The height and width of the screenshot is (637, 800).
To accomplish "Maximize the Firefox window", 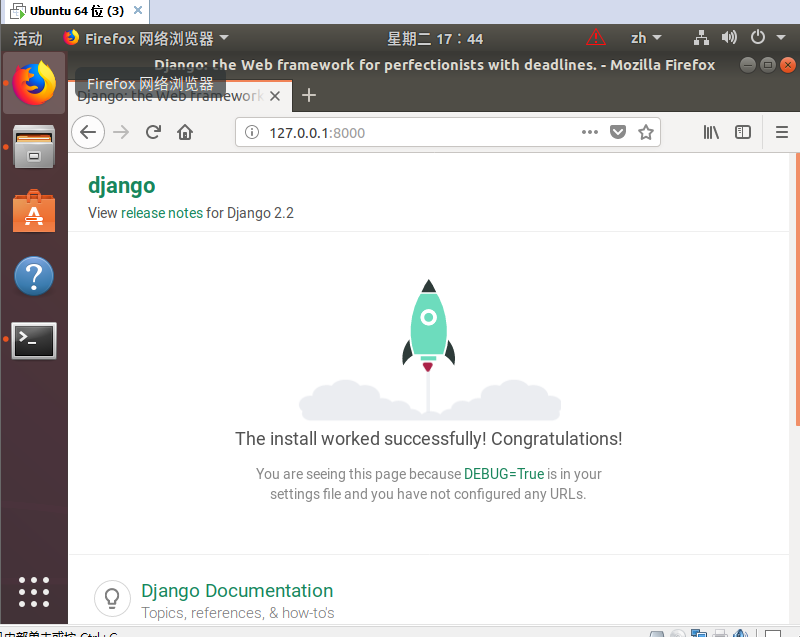I will [x=768, y=65].
